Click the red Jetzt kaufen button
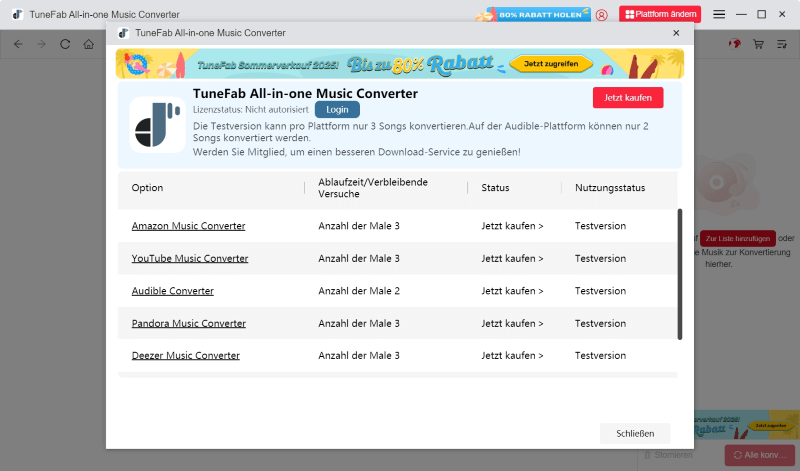 point(628,97)
